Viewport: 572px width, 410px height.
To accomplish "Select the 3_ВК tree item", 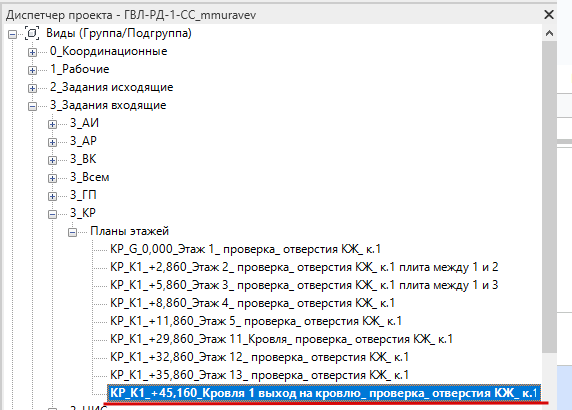I will 83,159.
